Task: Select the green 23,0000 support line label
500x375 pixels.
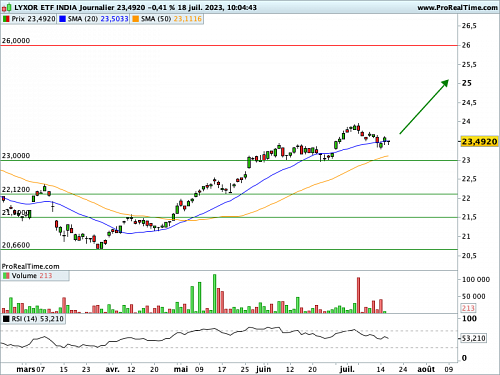Action: (16, 156)
